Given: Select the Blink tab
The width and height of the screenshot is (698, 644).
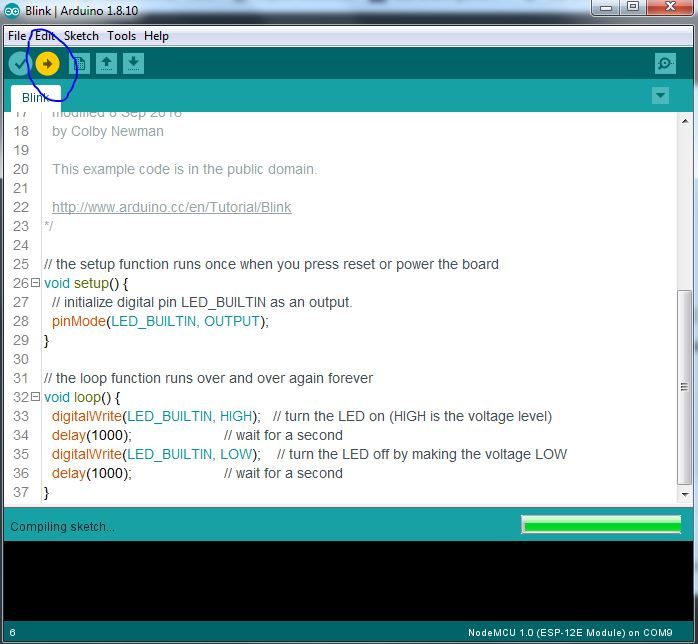Looking at the screenshot, I should (x=36, y=97).
